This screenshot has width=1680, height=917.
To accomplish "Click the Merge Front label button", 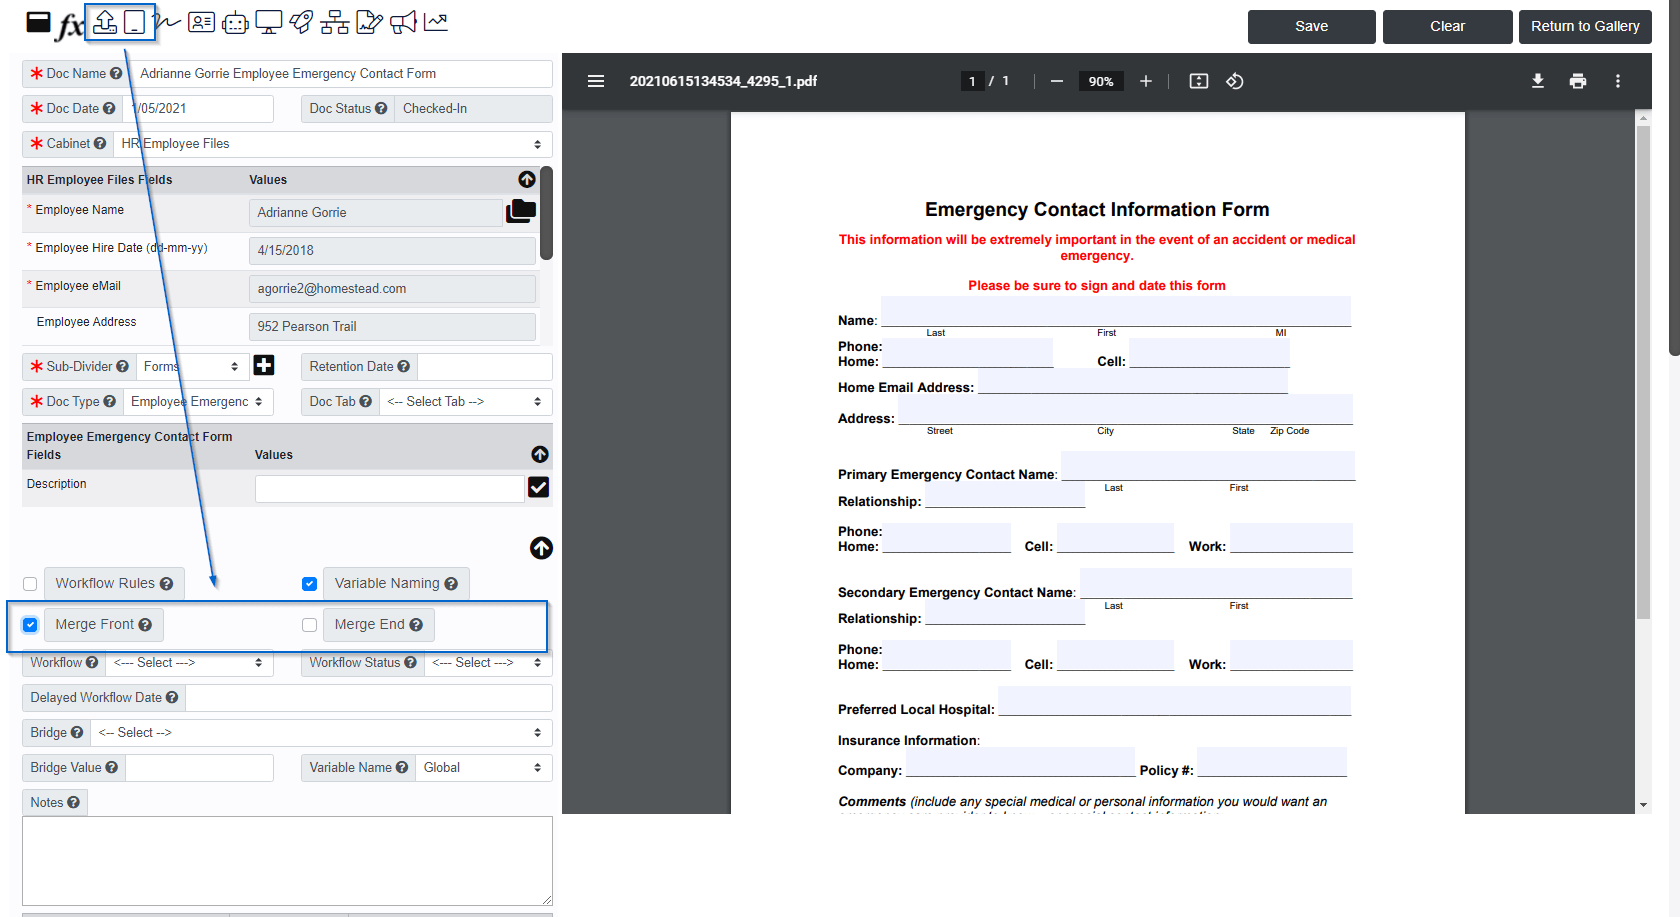I will (104, 625).
